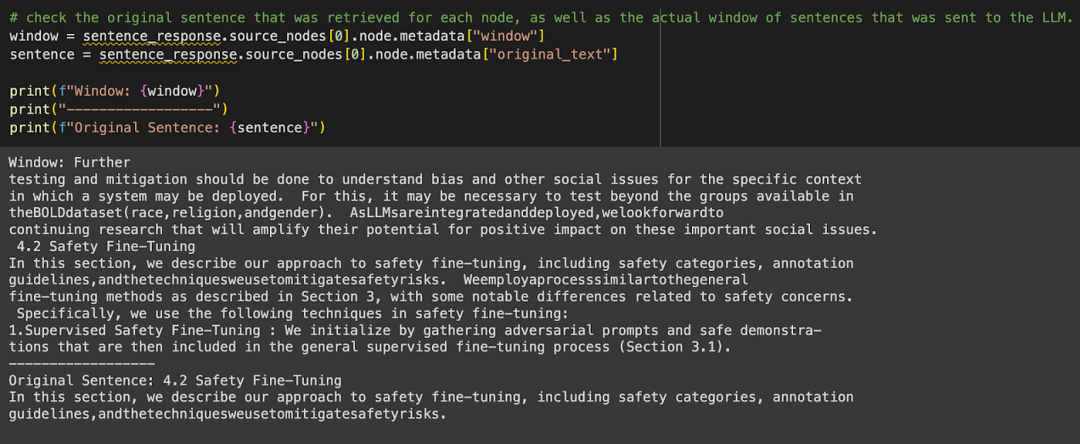Image resolution: width=1080 pixels, height=444 pixels.
Task: Click output line 'tions that are then included'
Action: [370, 347]
